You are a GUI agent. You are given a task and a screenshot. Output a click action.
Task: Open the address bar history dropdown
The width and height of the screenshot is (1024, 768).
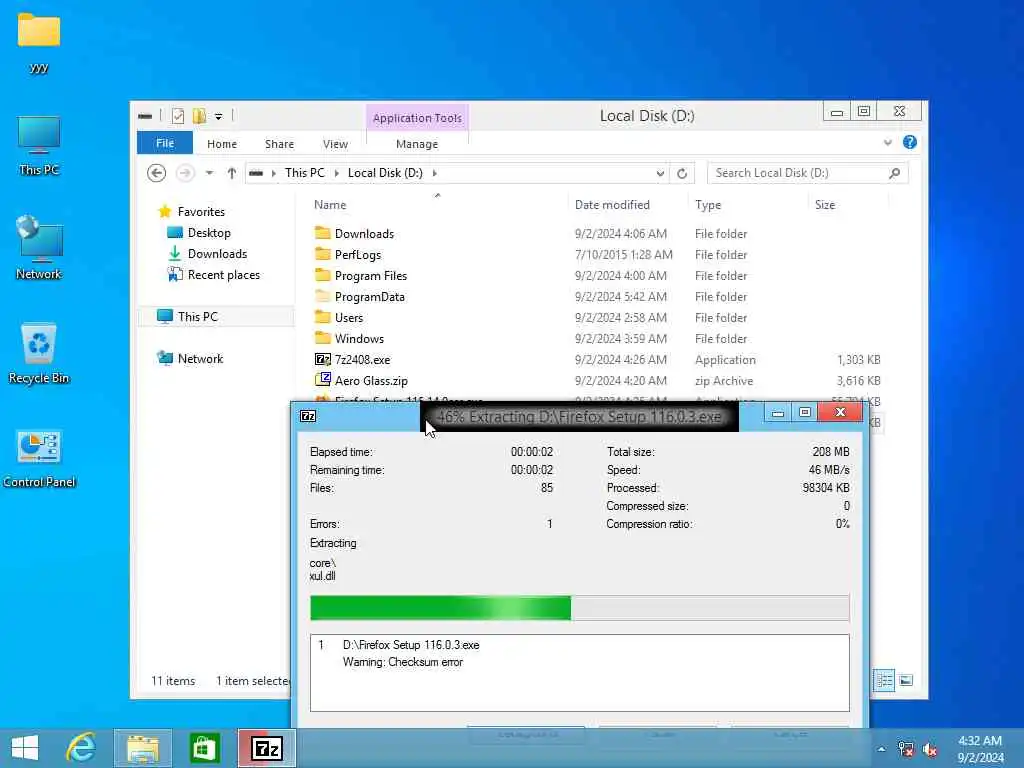pyautogui.click(x=660, y=173)
